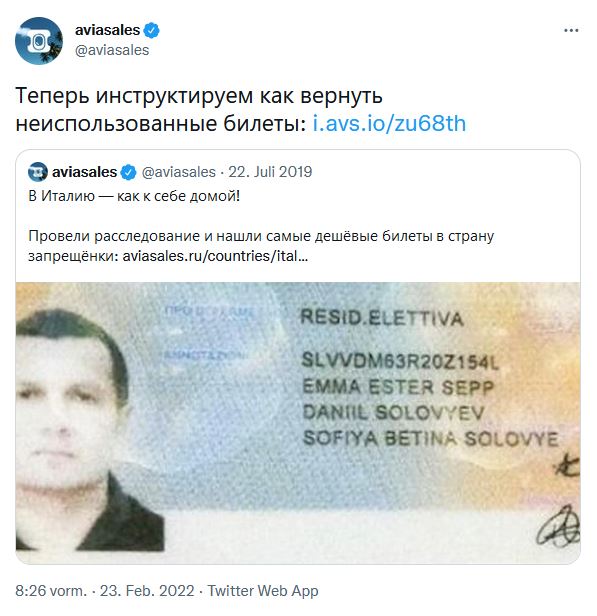Click the 8:26 vorm. timestamp
The image size is (597, 616).
click(51, 591)
